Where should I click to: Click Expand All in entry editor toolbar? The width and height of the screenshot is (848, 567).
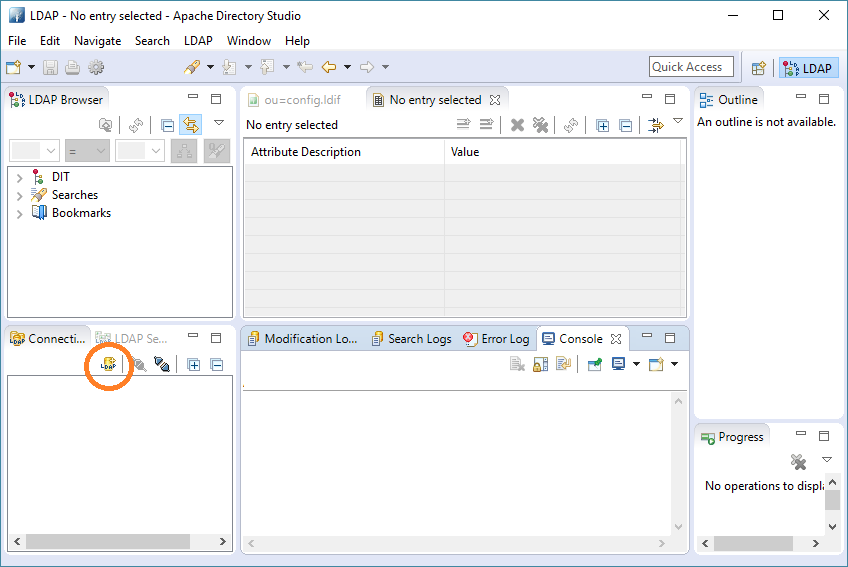pos(602,125)
